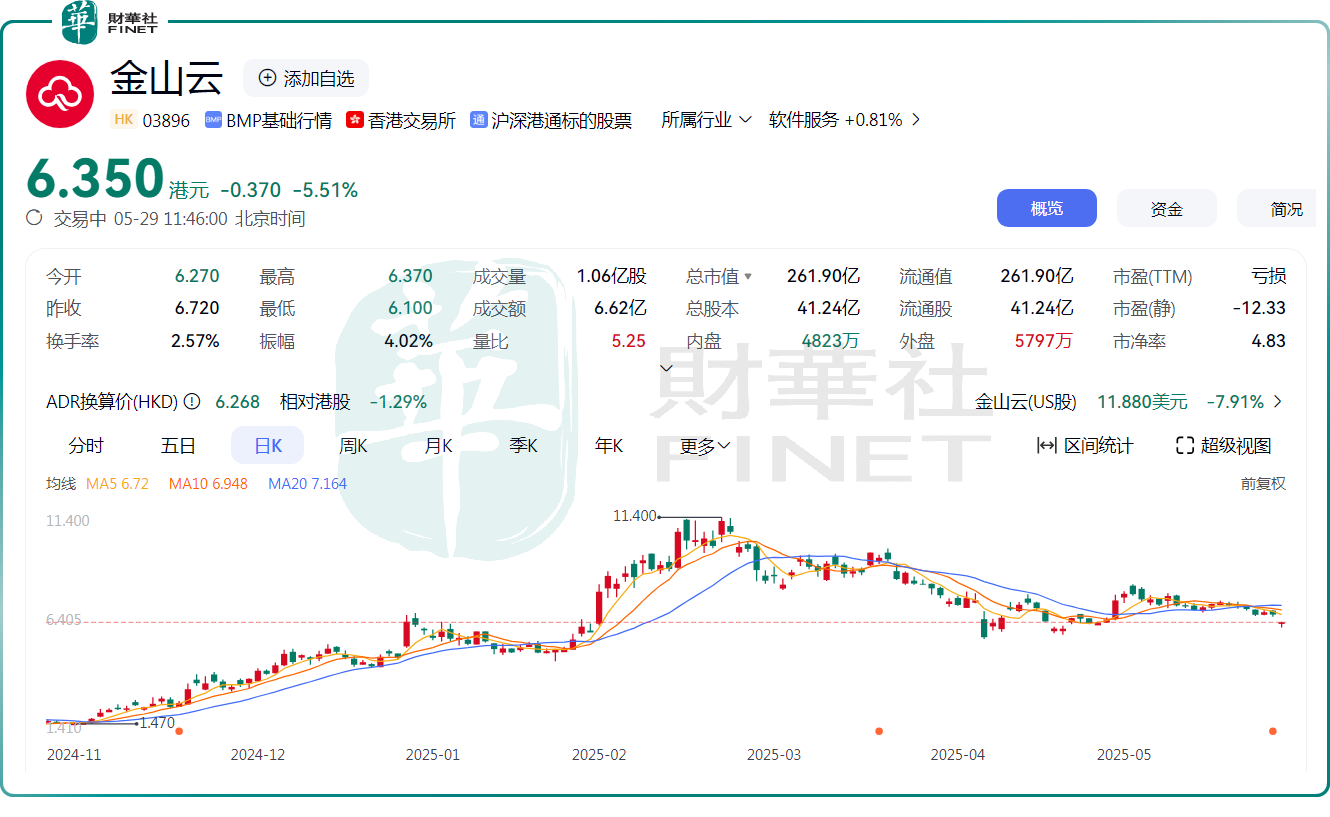Click the 市净率 value 4.83

coord(1269,341)
